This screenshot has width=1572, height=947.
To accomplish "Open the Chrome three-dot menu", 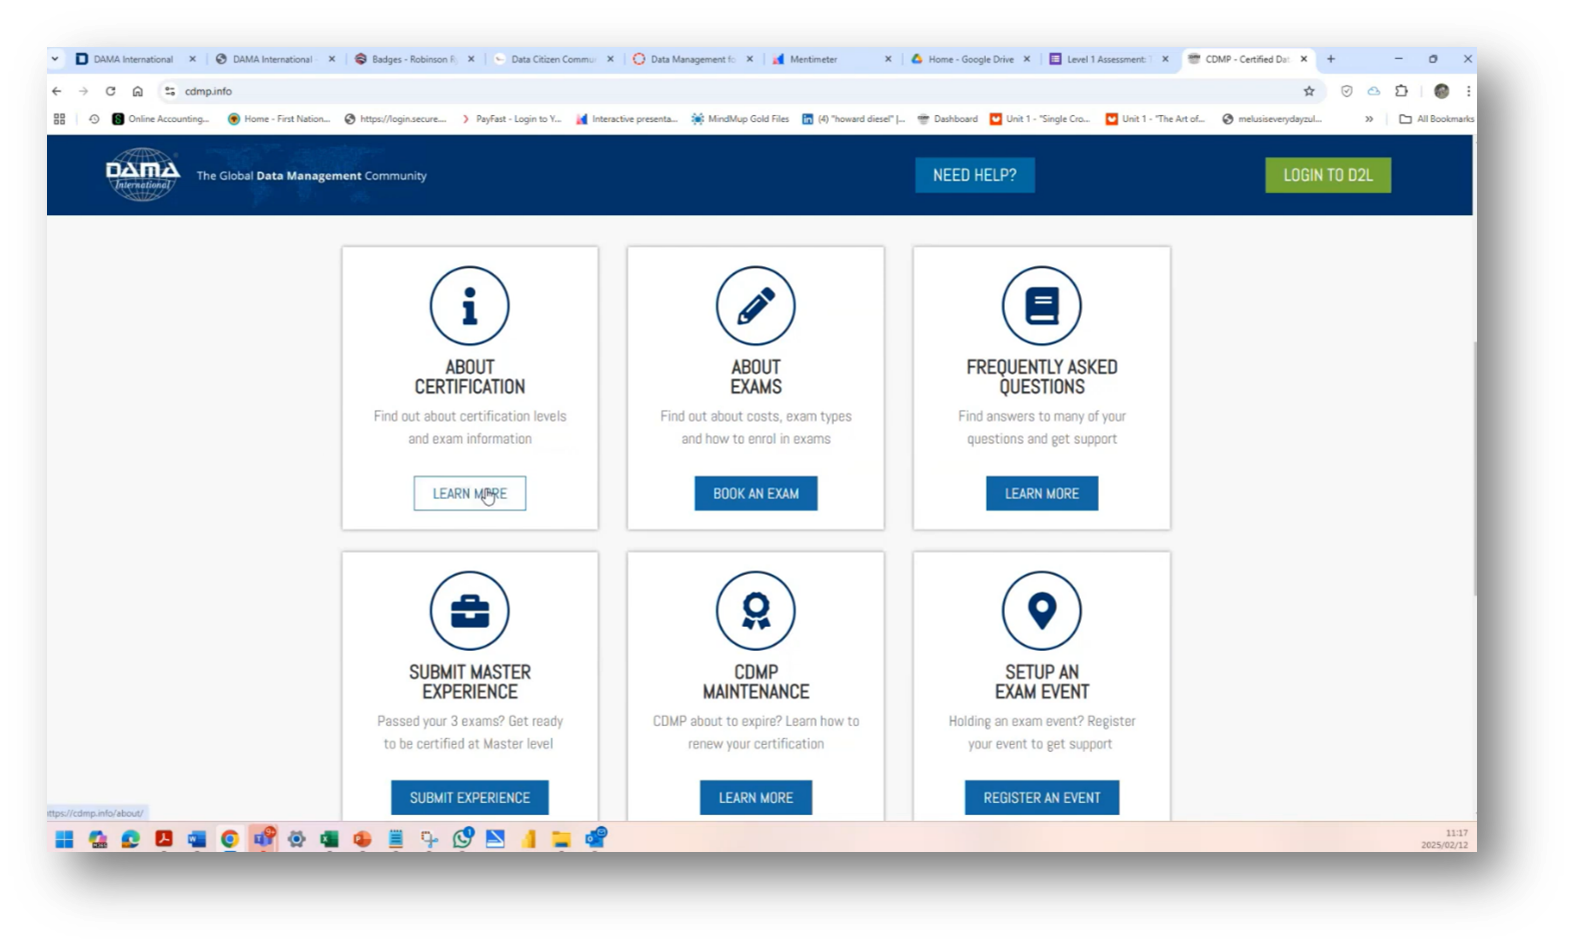I will click(x=1467, y=91).
